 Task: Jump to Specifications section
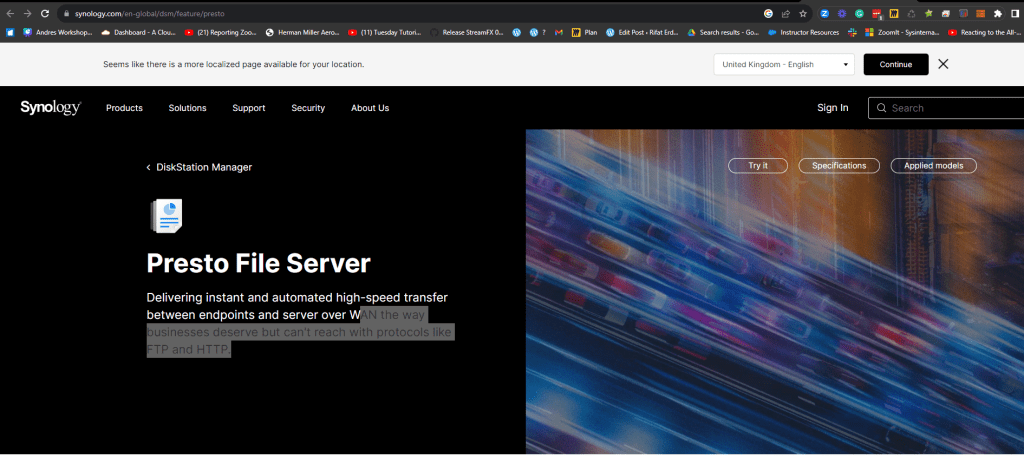click(839, 166)
